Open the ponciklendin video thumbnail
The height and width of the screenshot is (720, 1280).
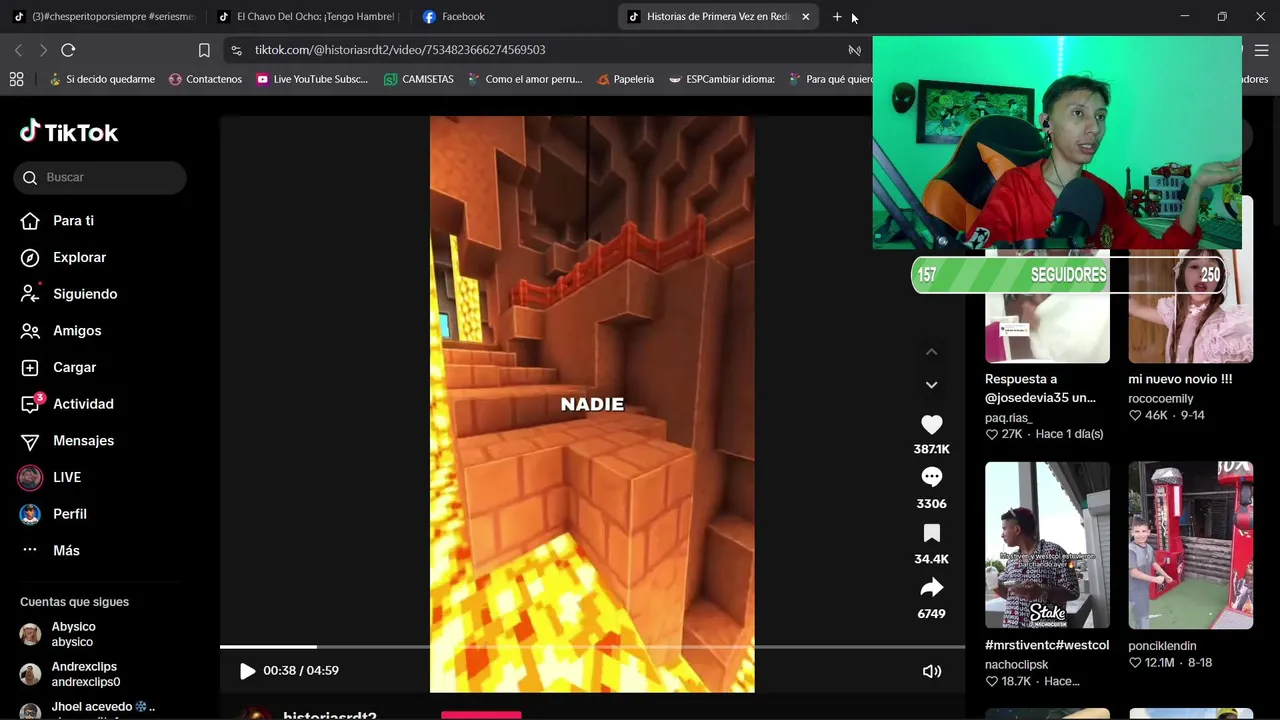click(x=1190, y=545)
